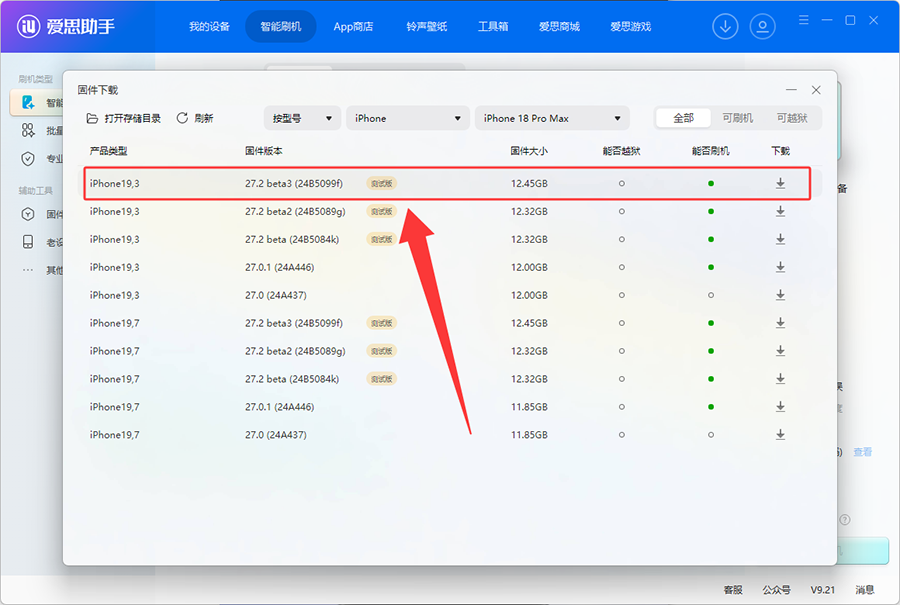Select the old device phone sidebar icon
The height and width of the screenshot is (605, 900).
[28, 242]
